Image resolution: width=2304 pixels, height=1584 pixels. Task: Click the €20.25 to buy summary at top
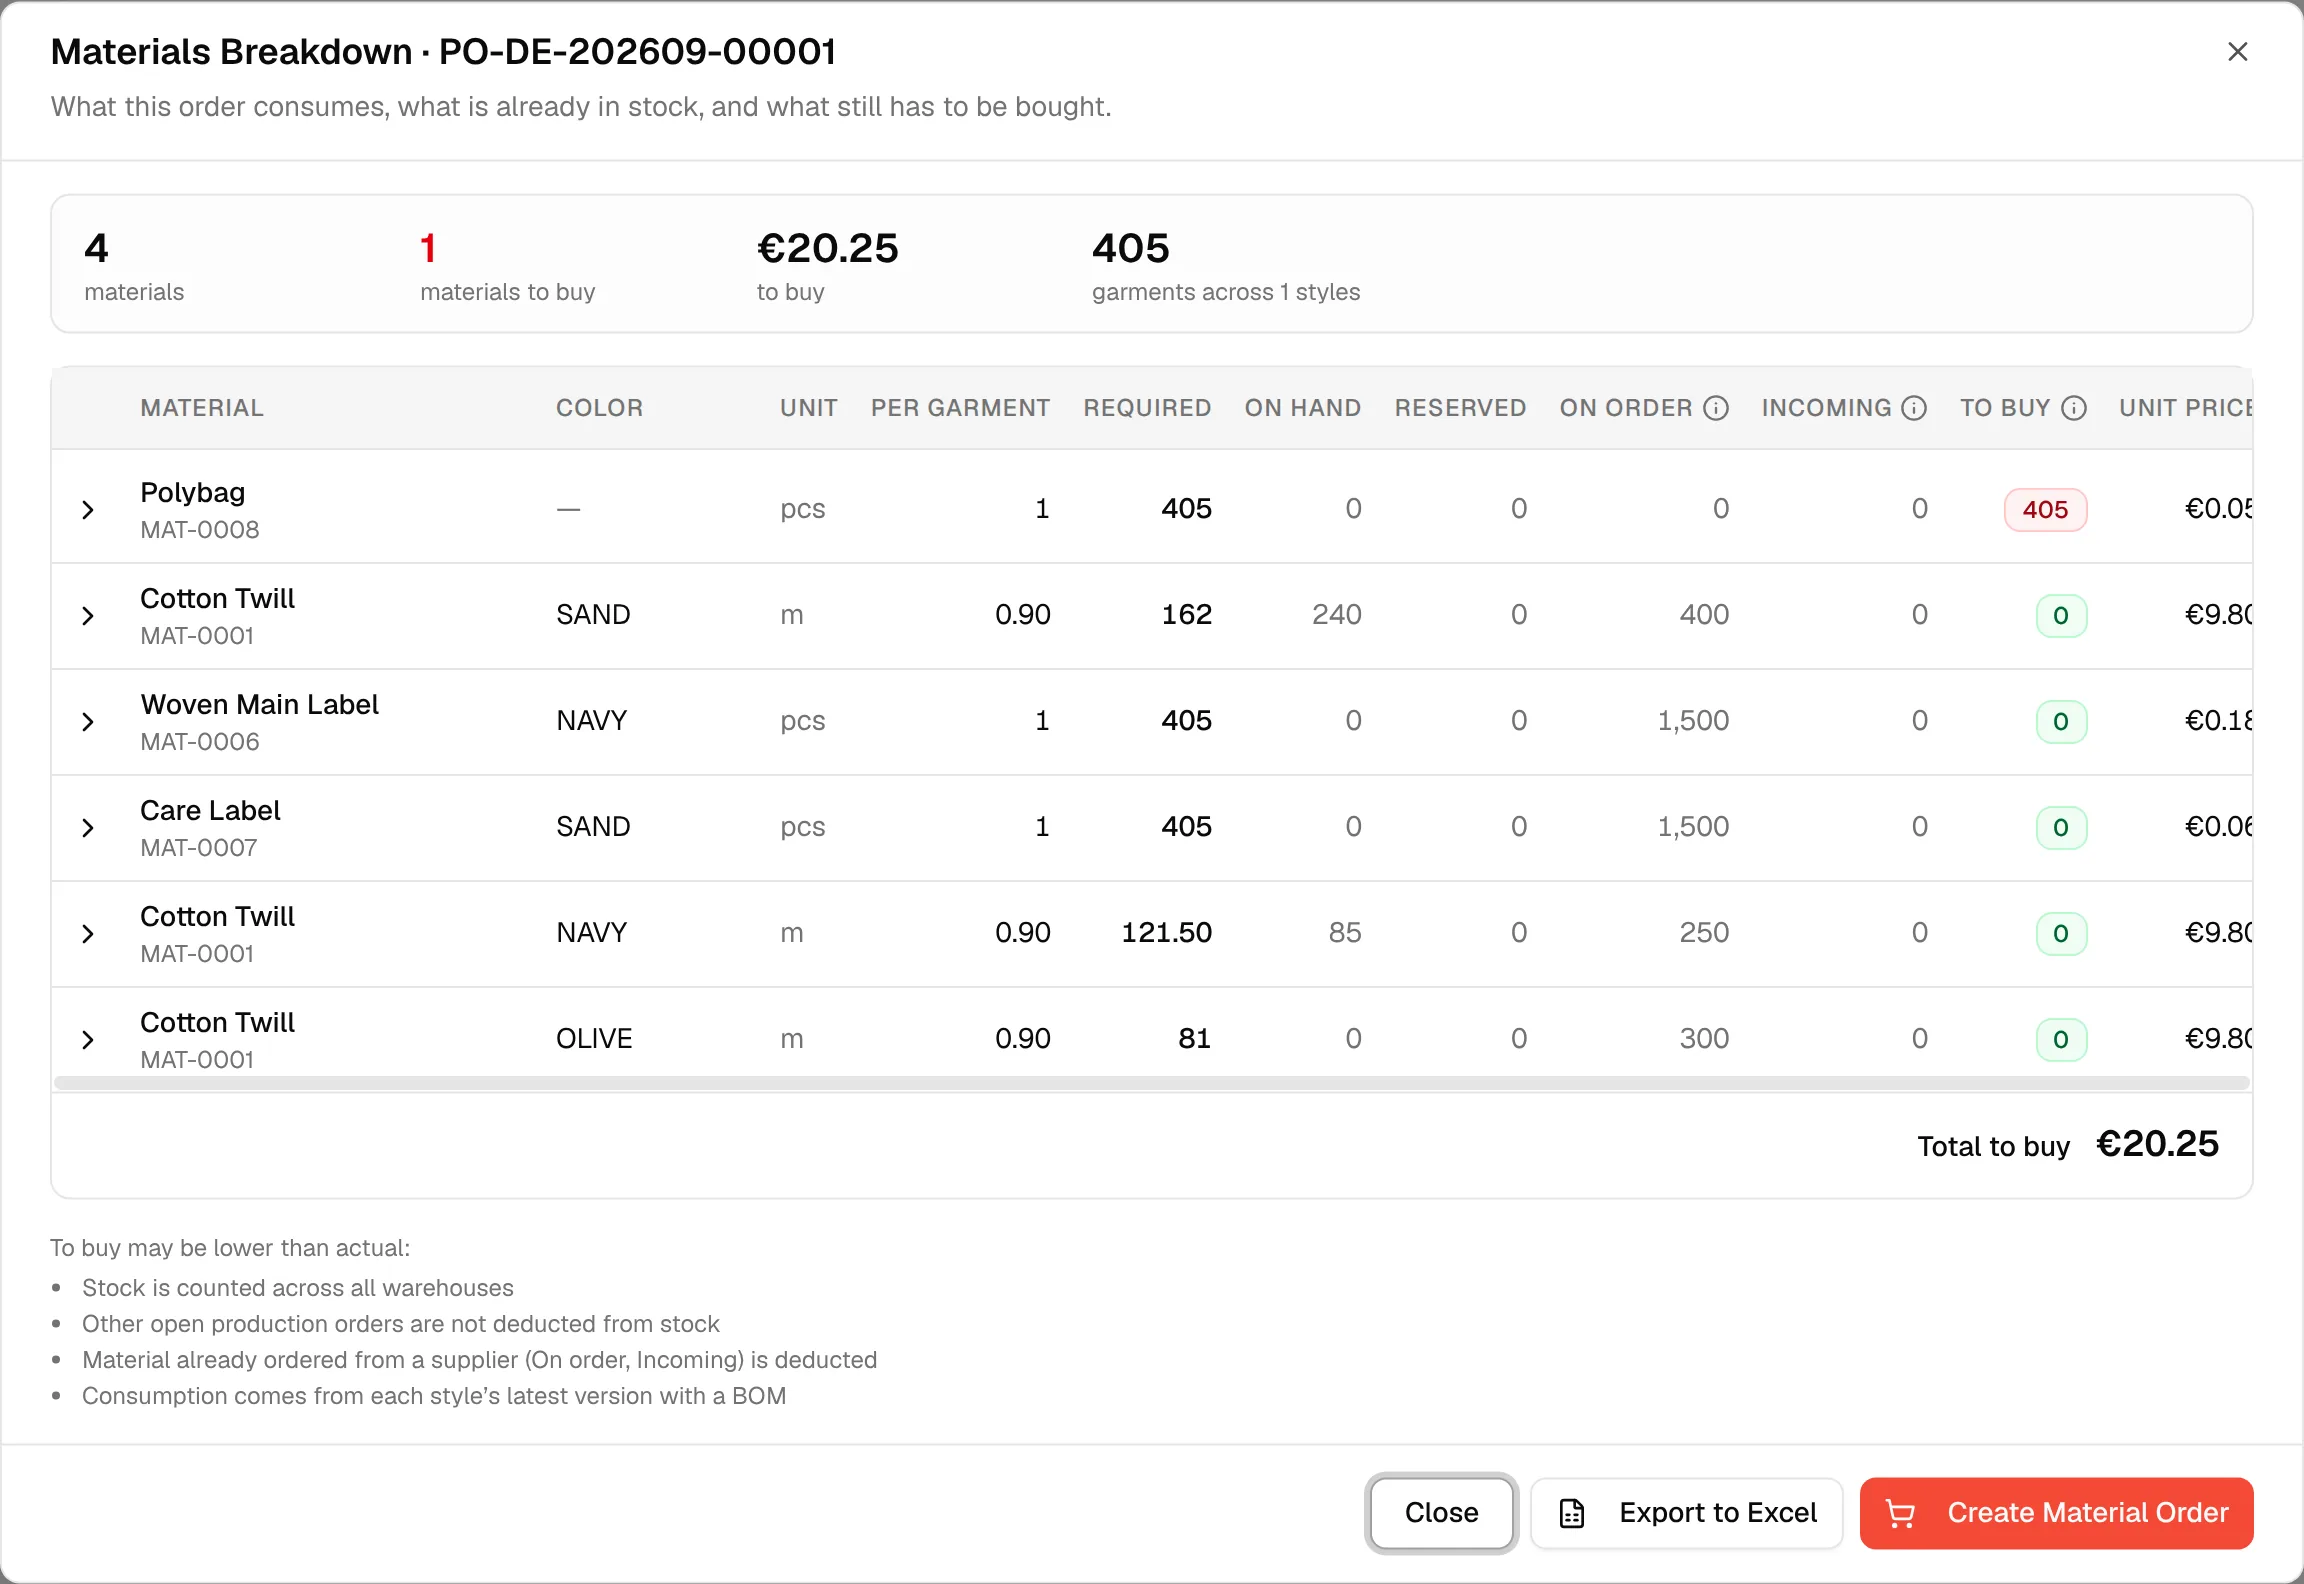(827, 266)
